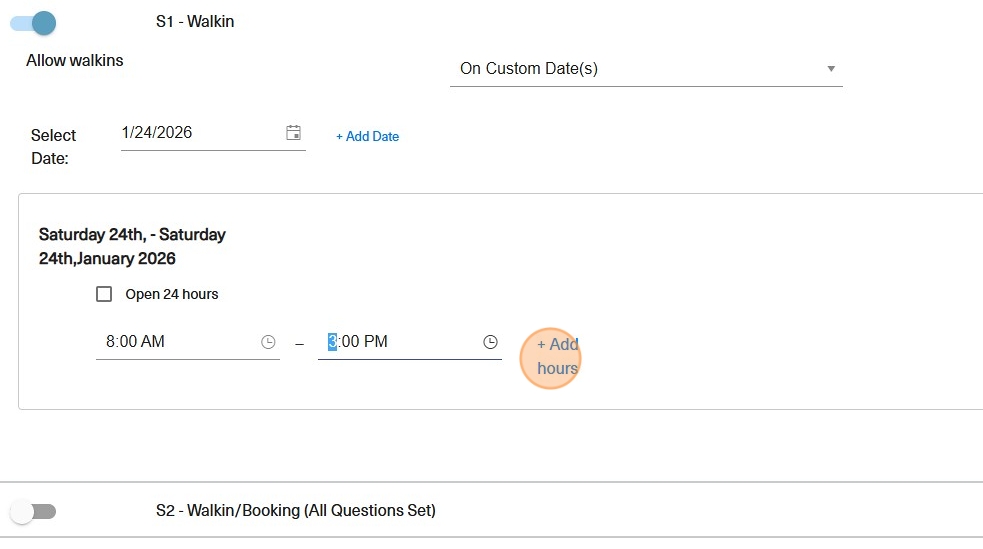Click the Allow walkins dropdown arrow

coord(831,69)
